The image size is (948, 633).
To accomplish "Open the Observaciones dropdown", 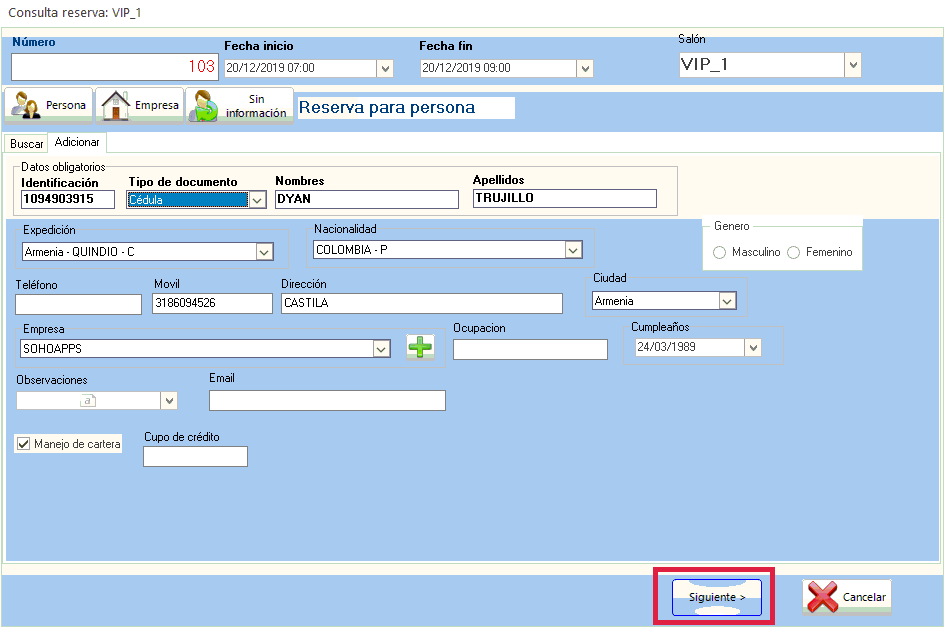I will (169, 400).
